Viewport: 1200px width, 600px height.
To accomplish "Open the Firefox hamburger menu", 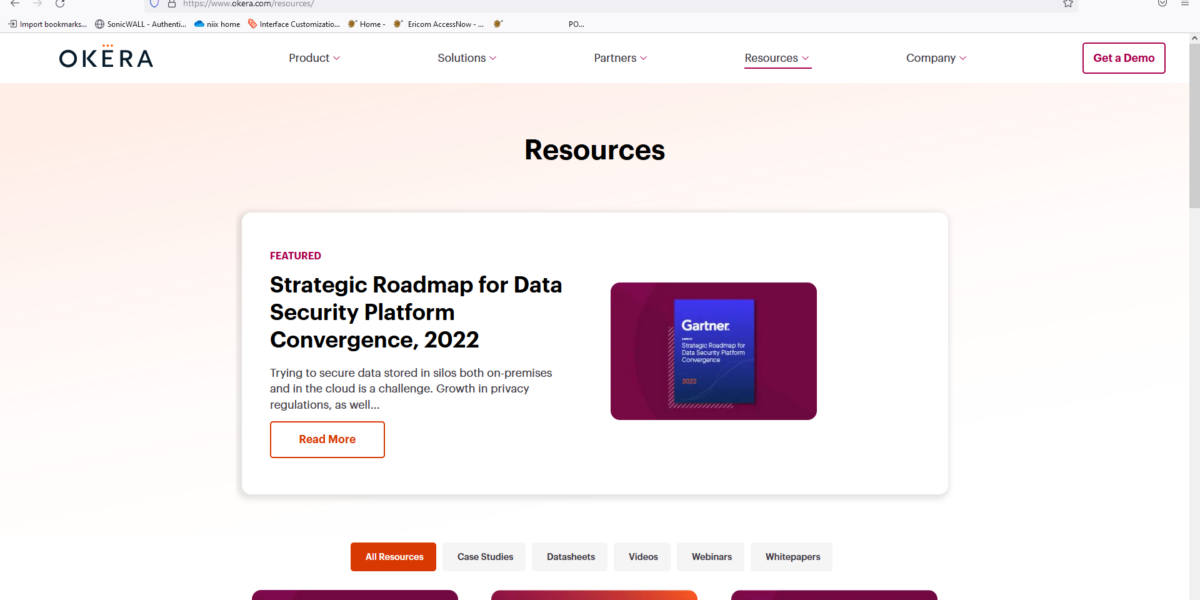I will click(1185, 4).
